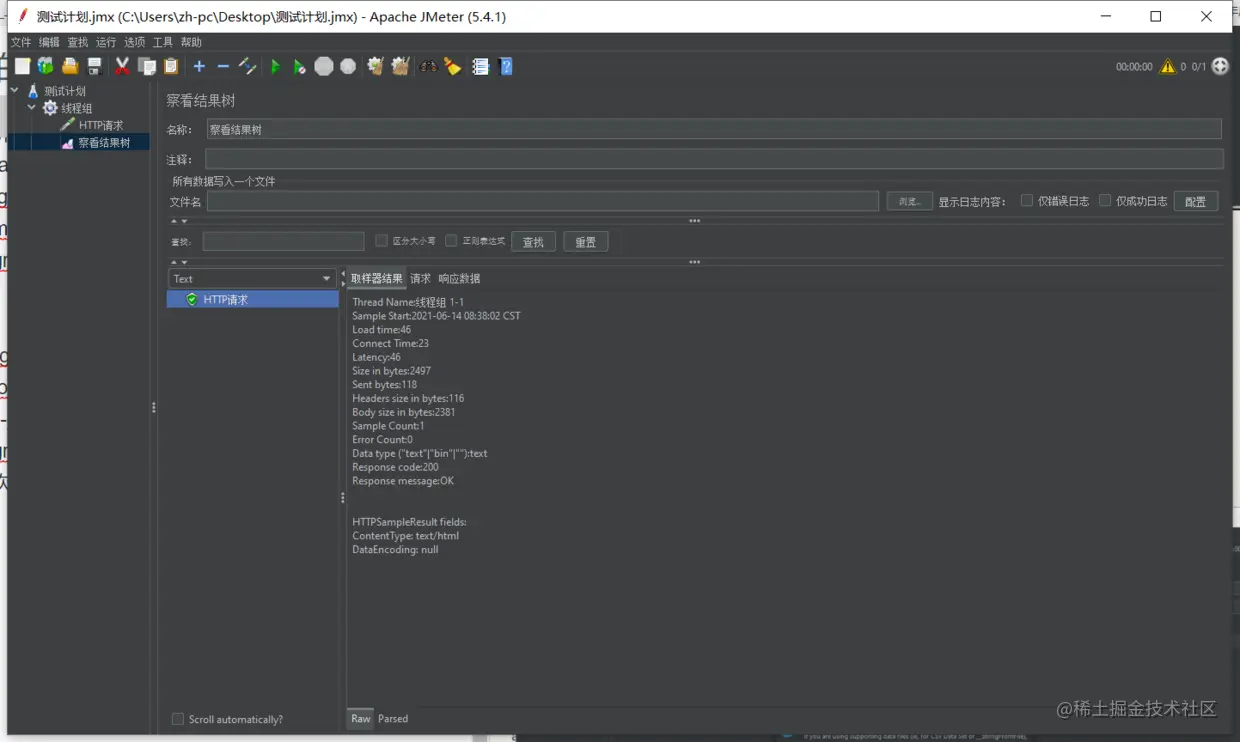Image resolution: width=1240 pixels, height=742 pixels.
Task: Click the Stop test icon
Action: (x=324, y=66)
